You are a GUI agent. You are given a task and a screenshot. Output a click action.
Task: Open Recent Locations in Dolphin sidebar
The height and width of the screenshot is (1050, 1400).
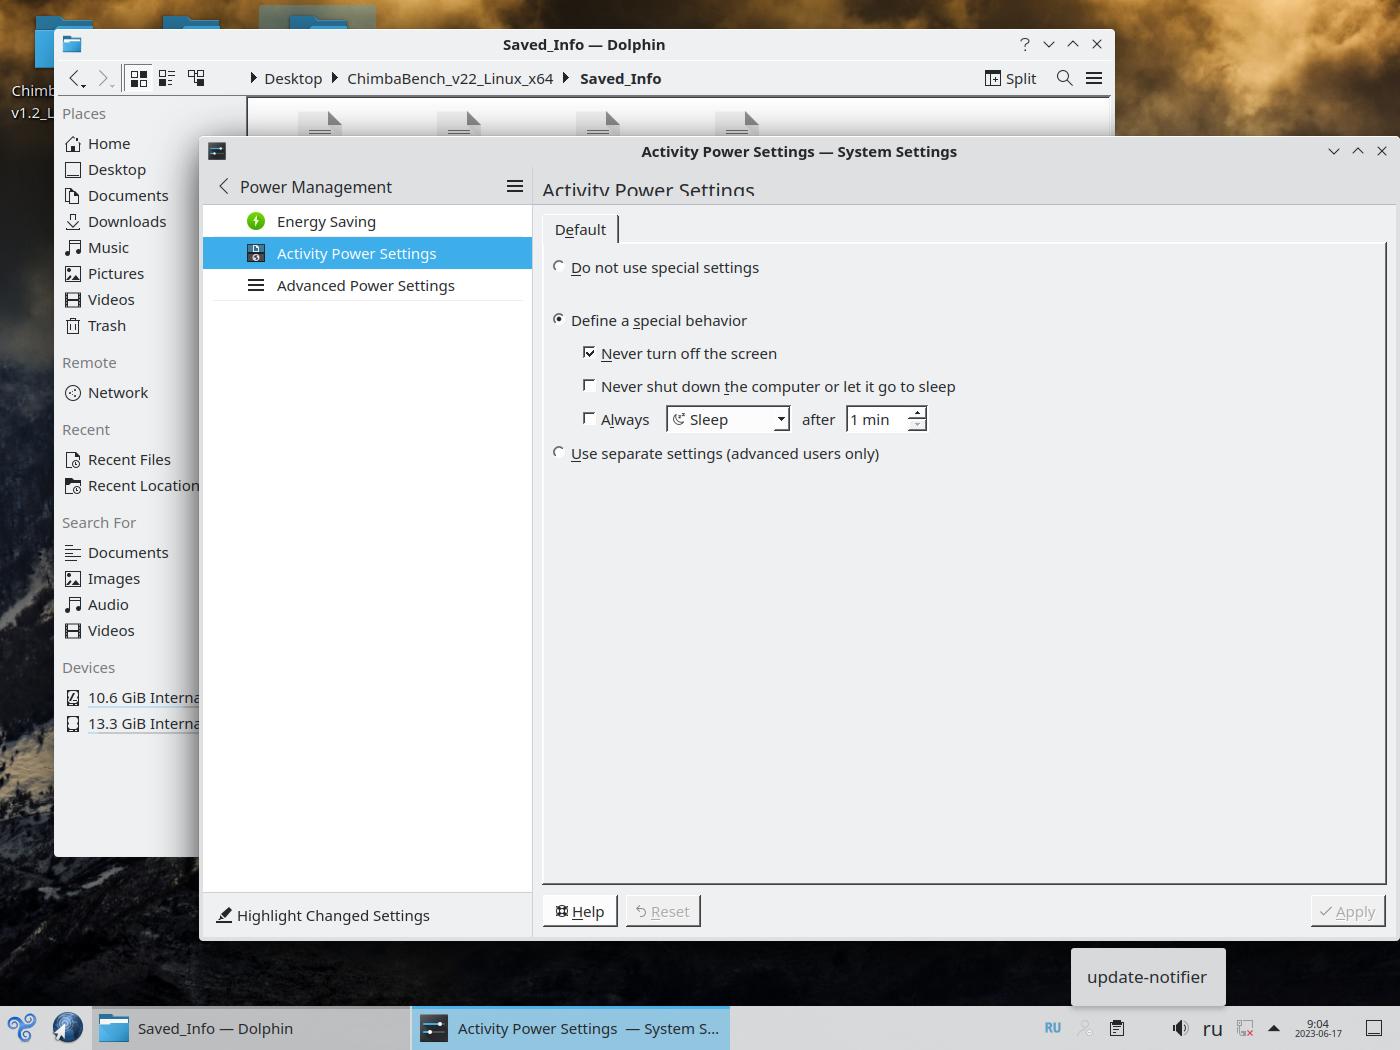(131, 485)
